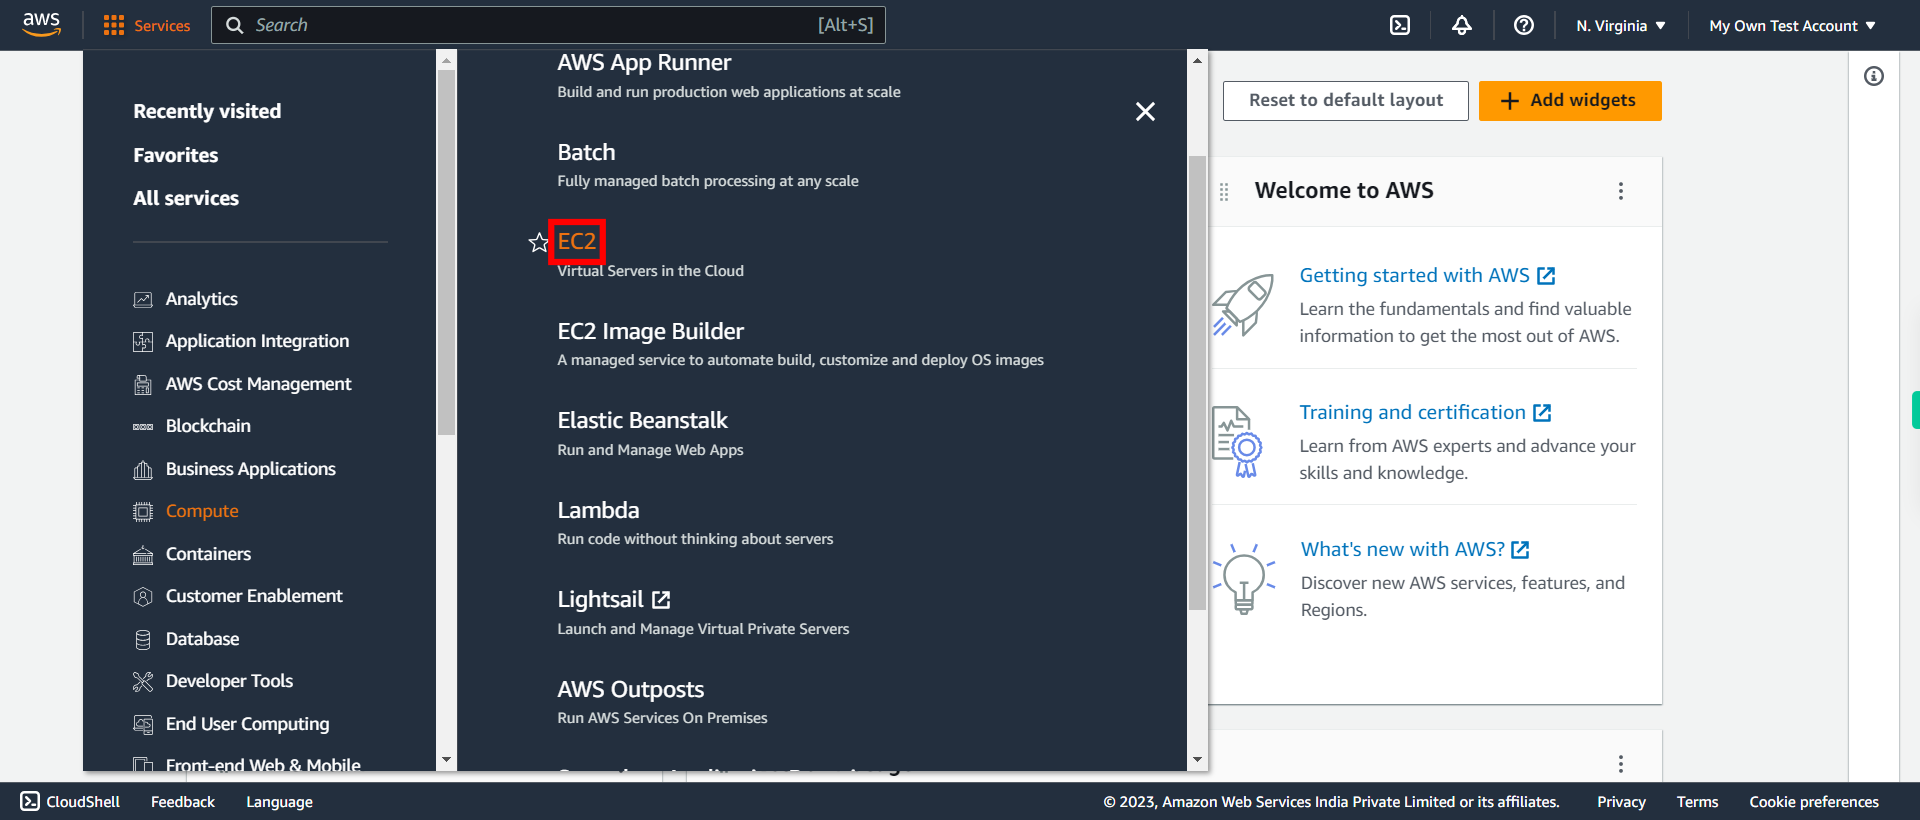This screenshot has width=1920, height=820.
Task: Click the AWS logo home icon
Action: [42, 25]
